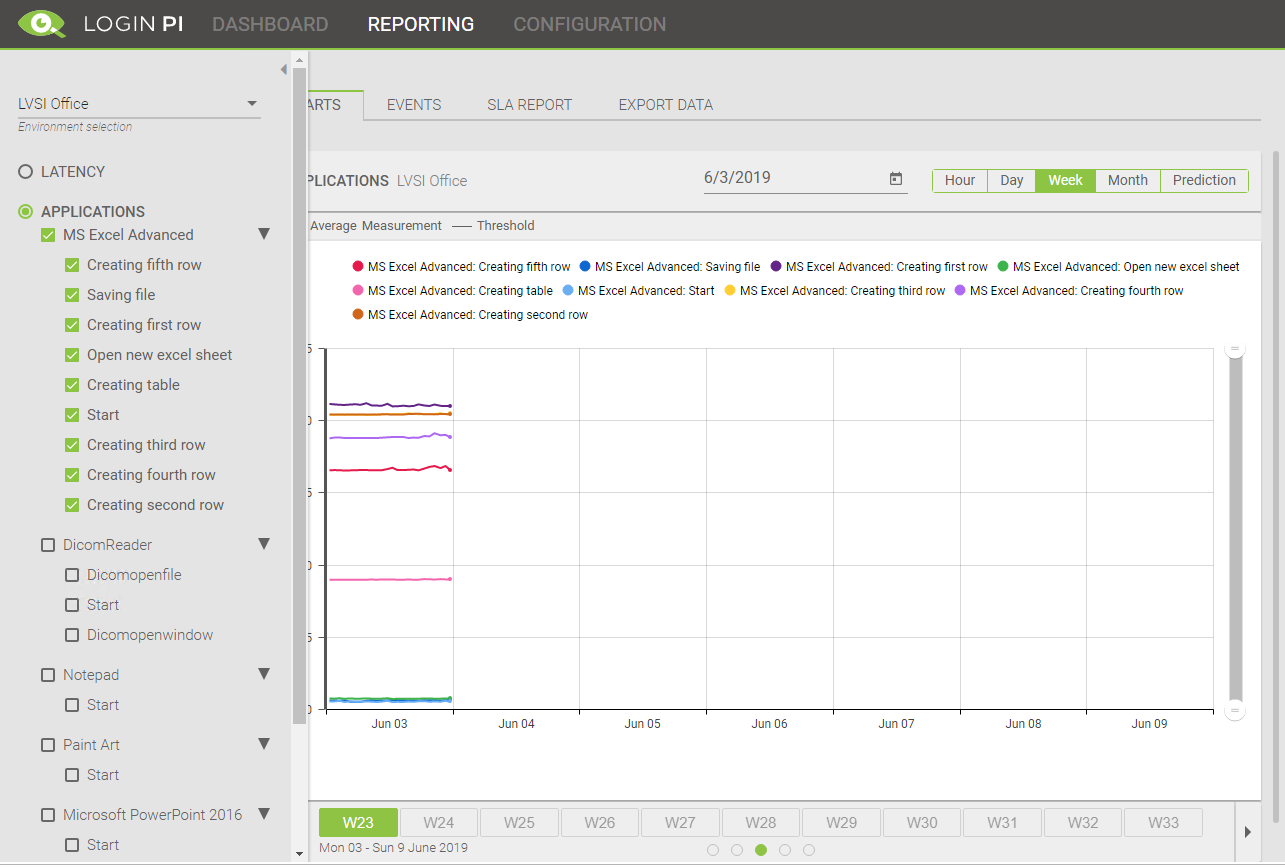Image resolution: width=1285 pixels, height=867 pixels.
Task: Toggle legend dot for Open new excel sheet
Action: click(1003, 267)
